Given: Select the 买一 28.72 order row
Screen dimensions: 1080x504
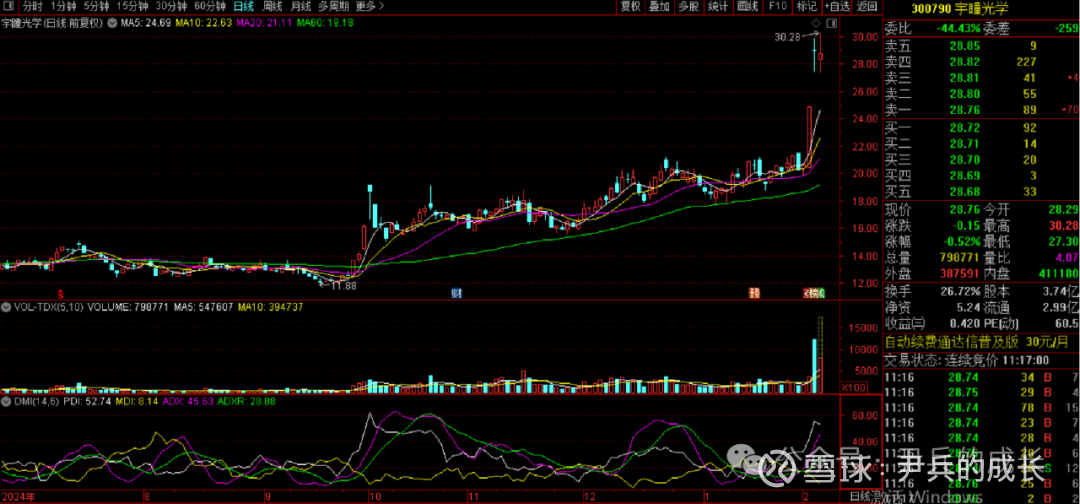Looking at the screenshot, I should [981, 128].
